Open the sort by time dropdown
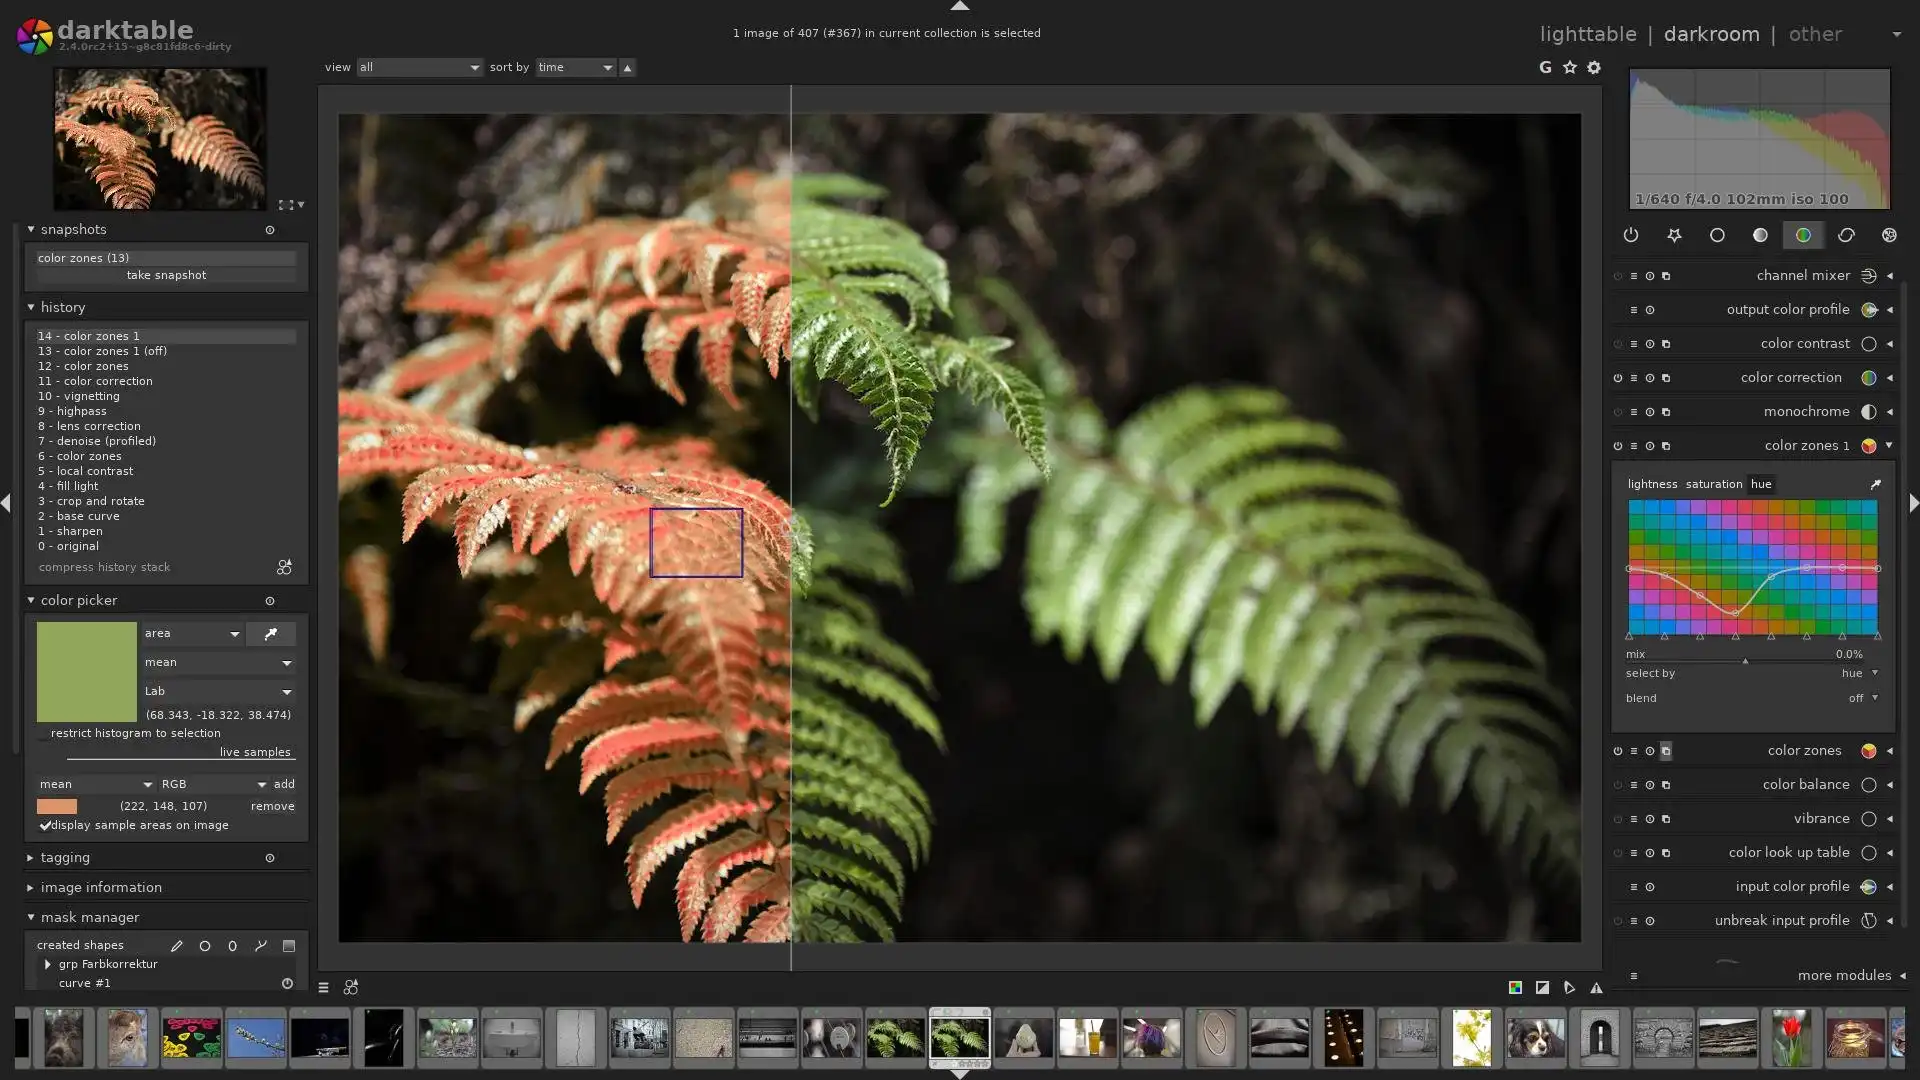 tap(574, 66)
